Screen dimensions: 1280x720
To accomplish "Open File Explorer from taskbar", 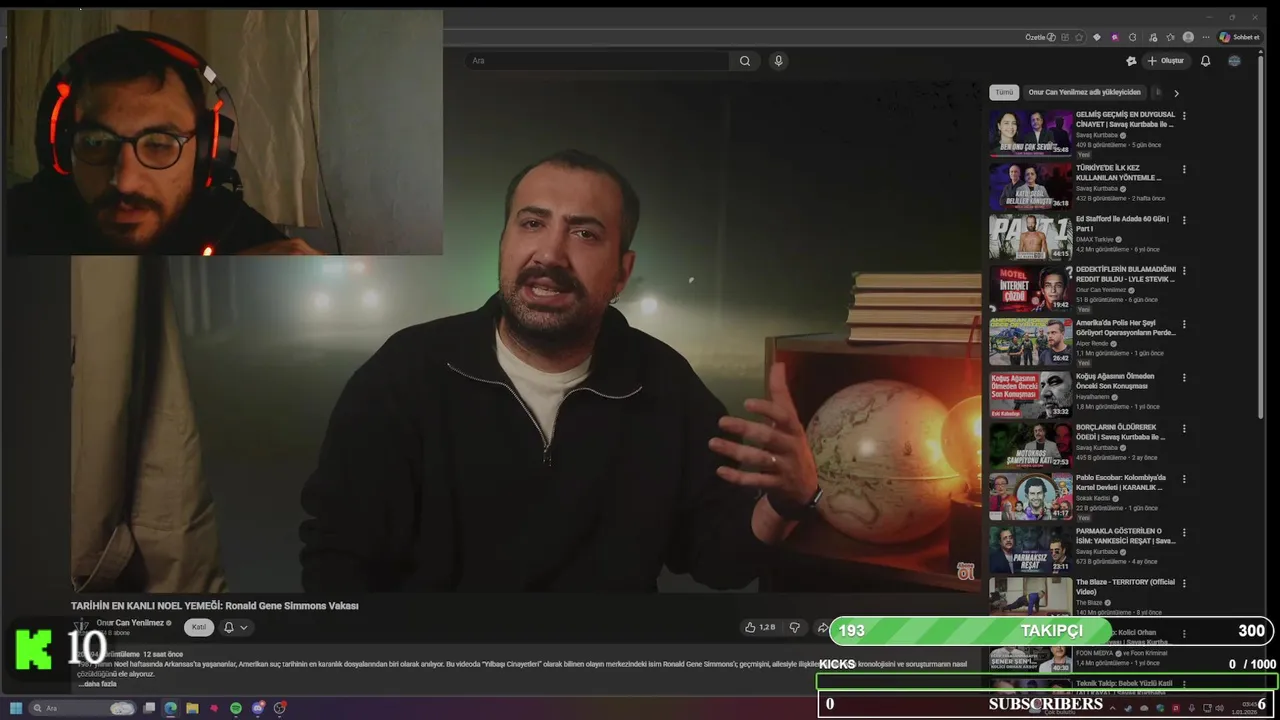I will point(192,708).
